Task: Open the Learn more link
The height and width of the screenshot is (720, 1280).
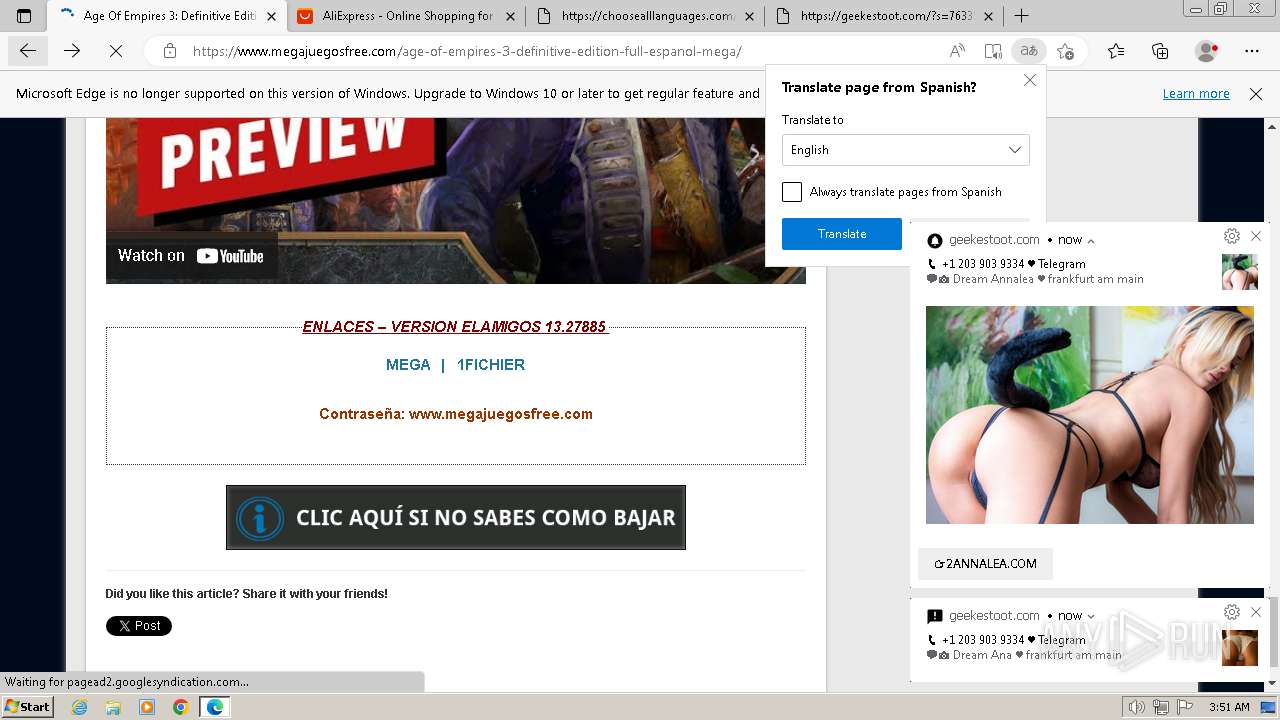Action: click(x=1196, y=94)
